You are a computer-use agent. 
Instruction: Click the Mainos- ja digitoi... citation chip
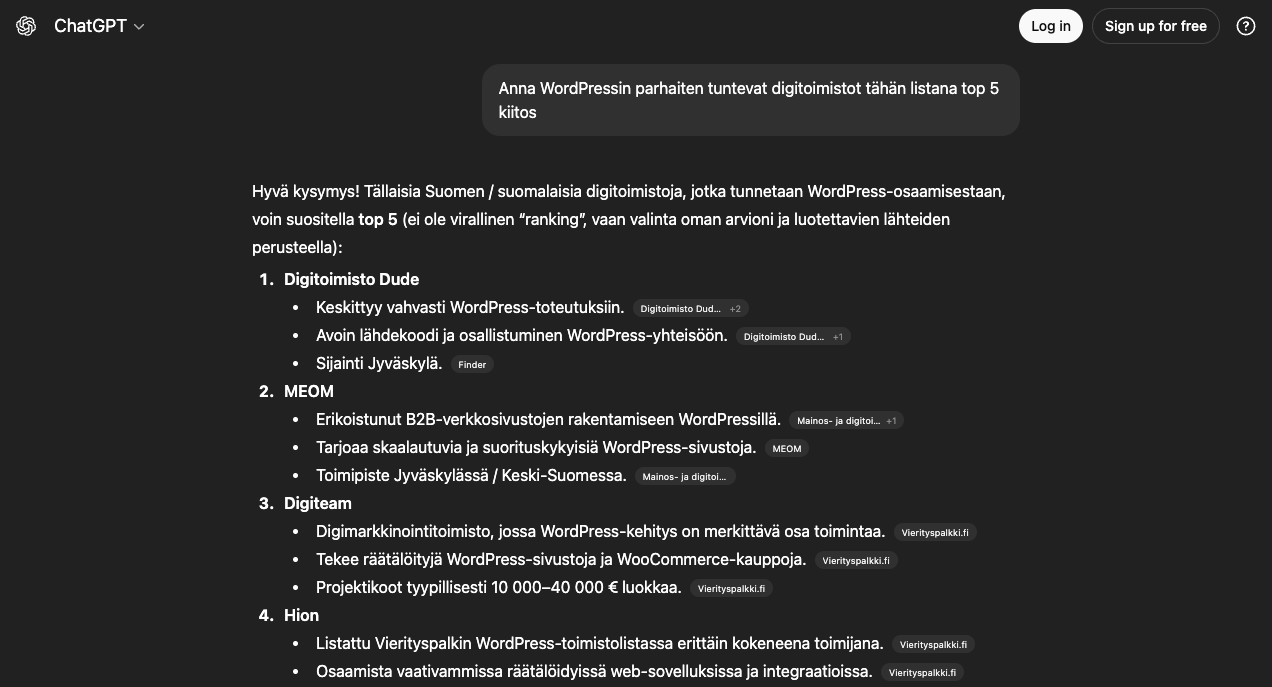(684, 476)
